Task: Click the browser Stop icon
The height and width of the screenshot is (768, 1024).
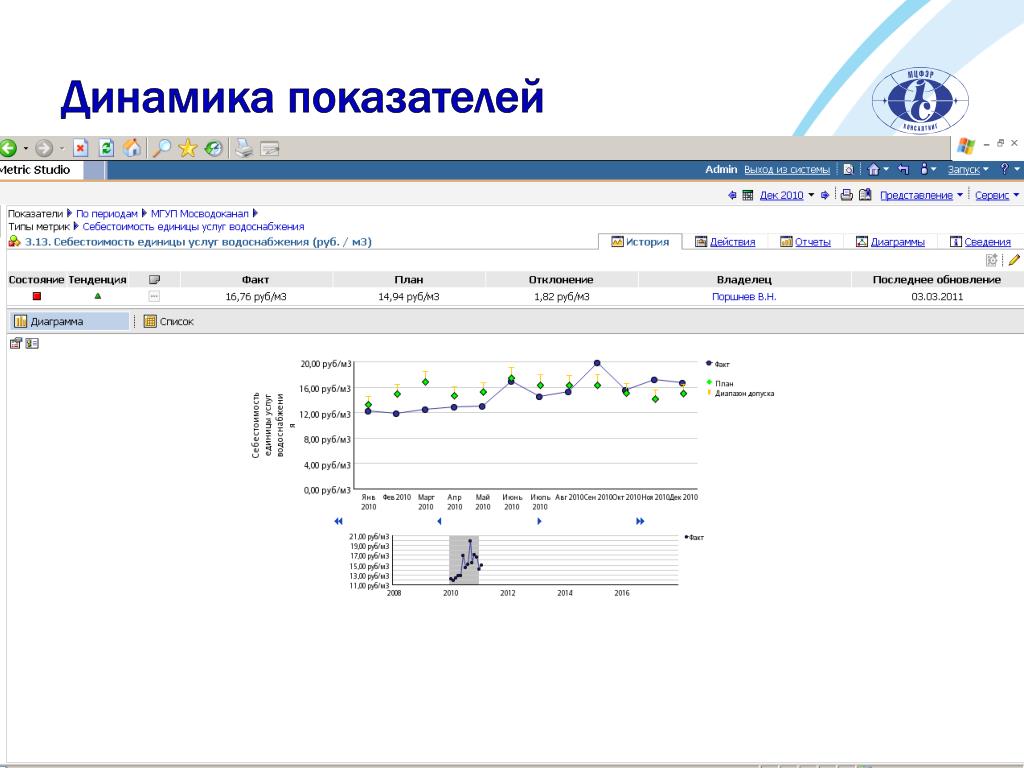Action: coord(81,148)
